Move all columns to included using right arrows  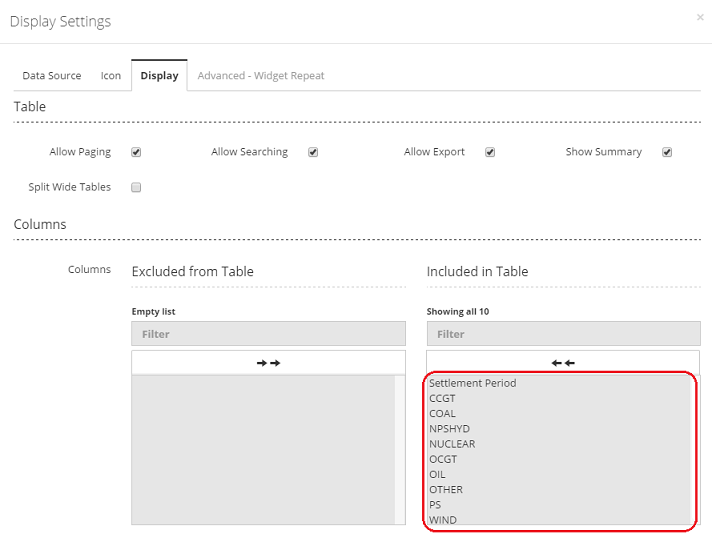pyautogui.click(x=268, y=363)
